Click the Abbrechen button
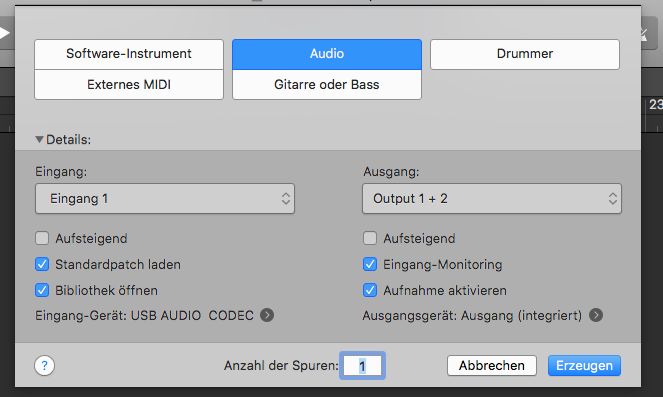This screenshot has width=663, height=397. pyautogui.click(x=492, y=365)
